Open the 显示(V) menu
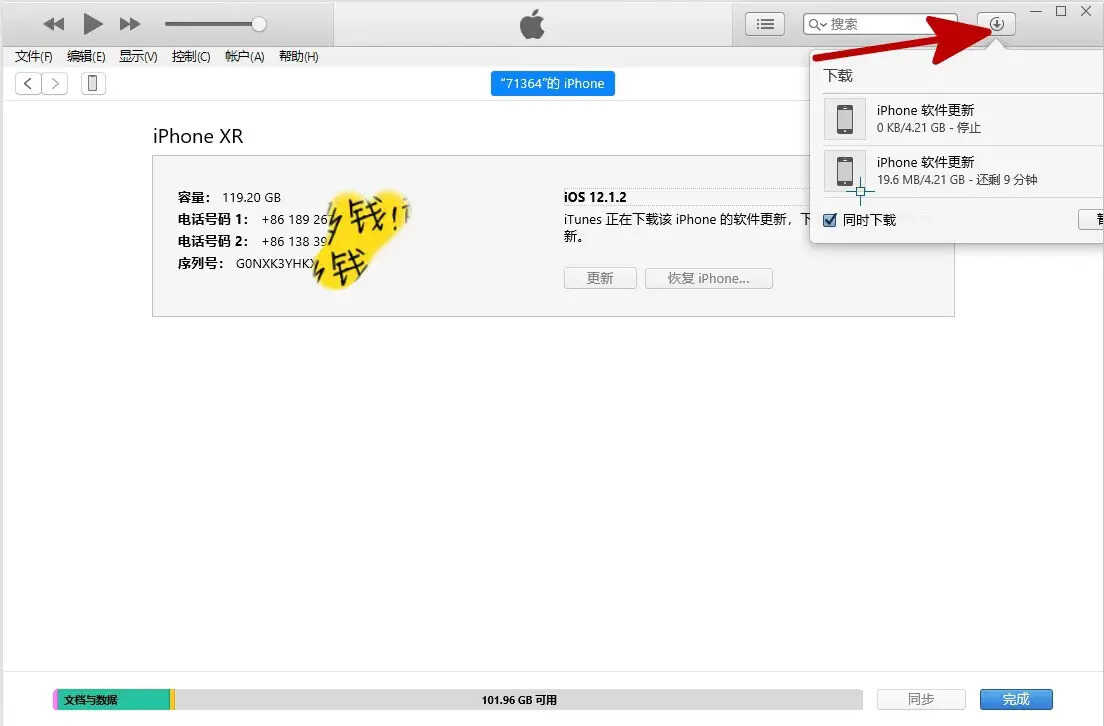Screen dimensions: 1104x726 click(138, 56)
